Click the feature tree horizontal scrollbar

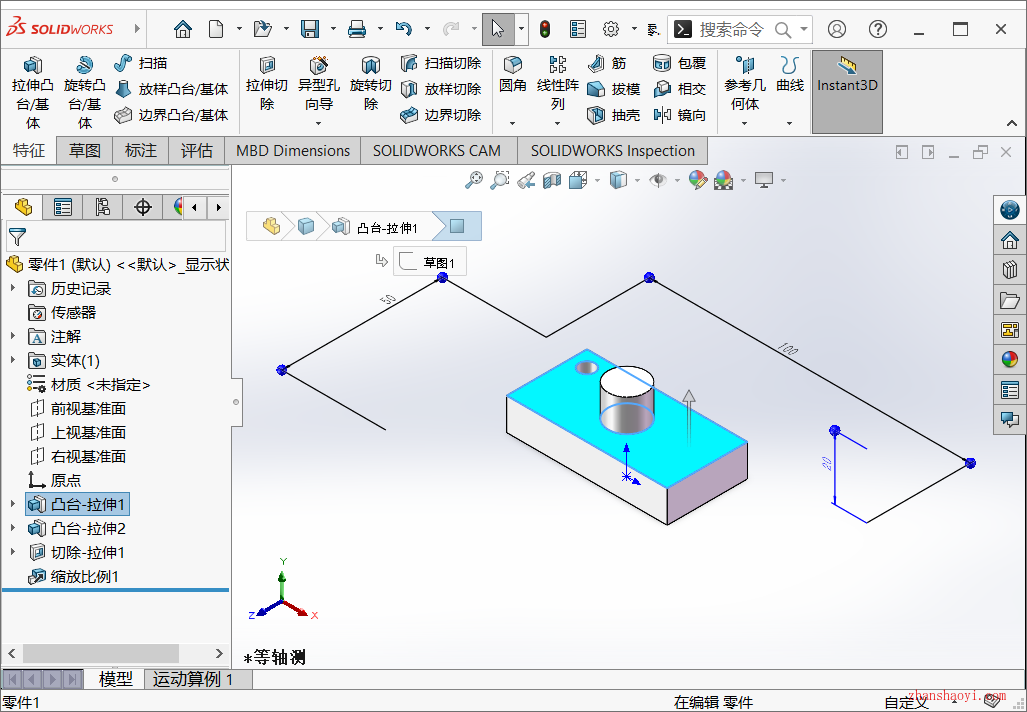[x=101, y=653]
